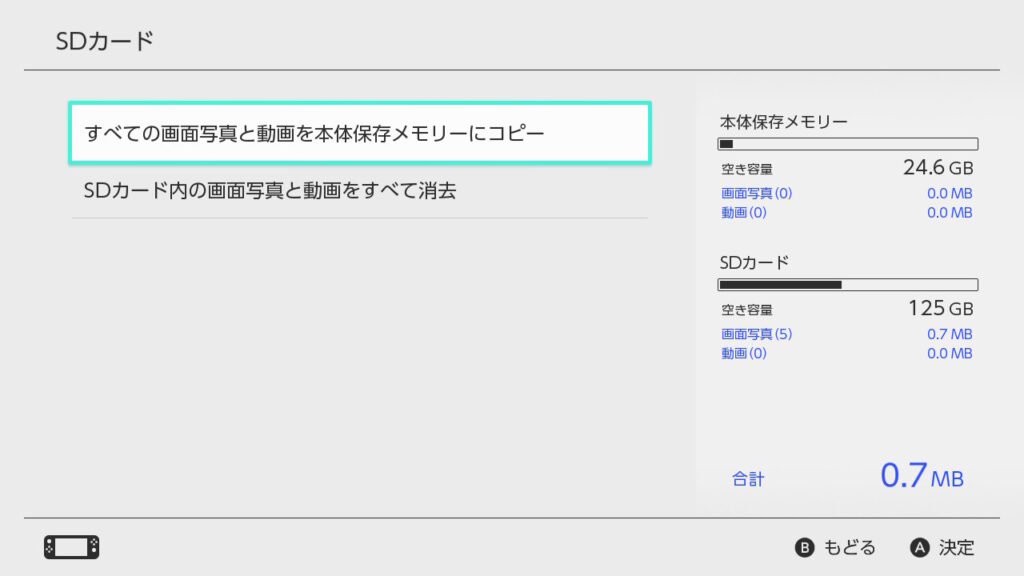The height and width of the screenshot is (576, 1024).
Task: Click the A button icon
Action: (x=920, y=547)
